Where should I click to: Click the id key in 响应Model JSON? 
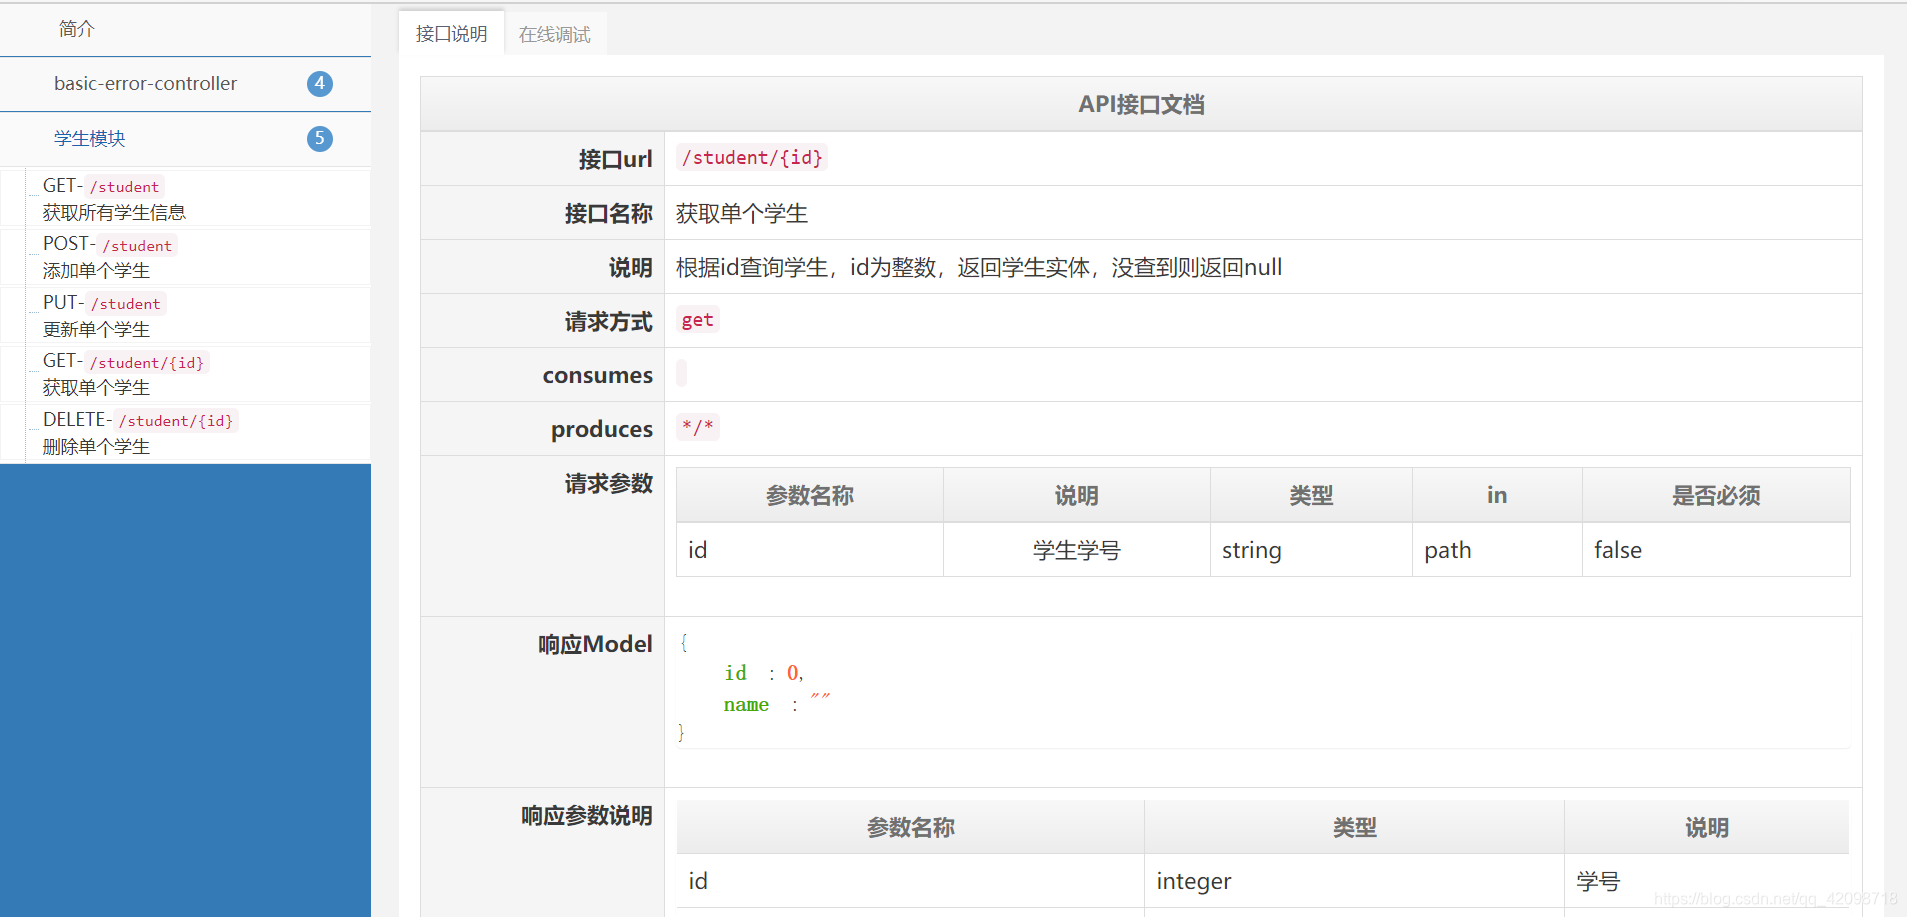(736, 673)
